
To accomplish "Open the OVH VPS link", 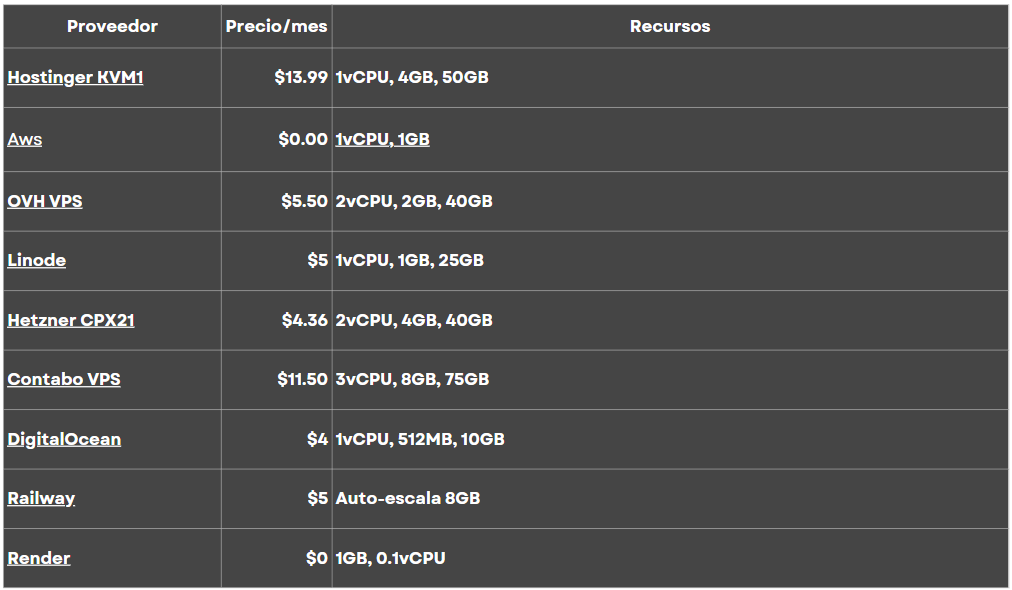I will (x=45, y=201).
